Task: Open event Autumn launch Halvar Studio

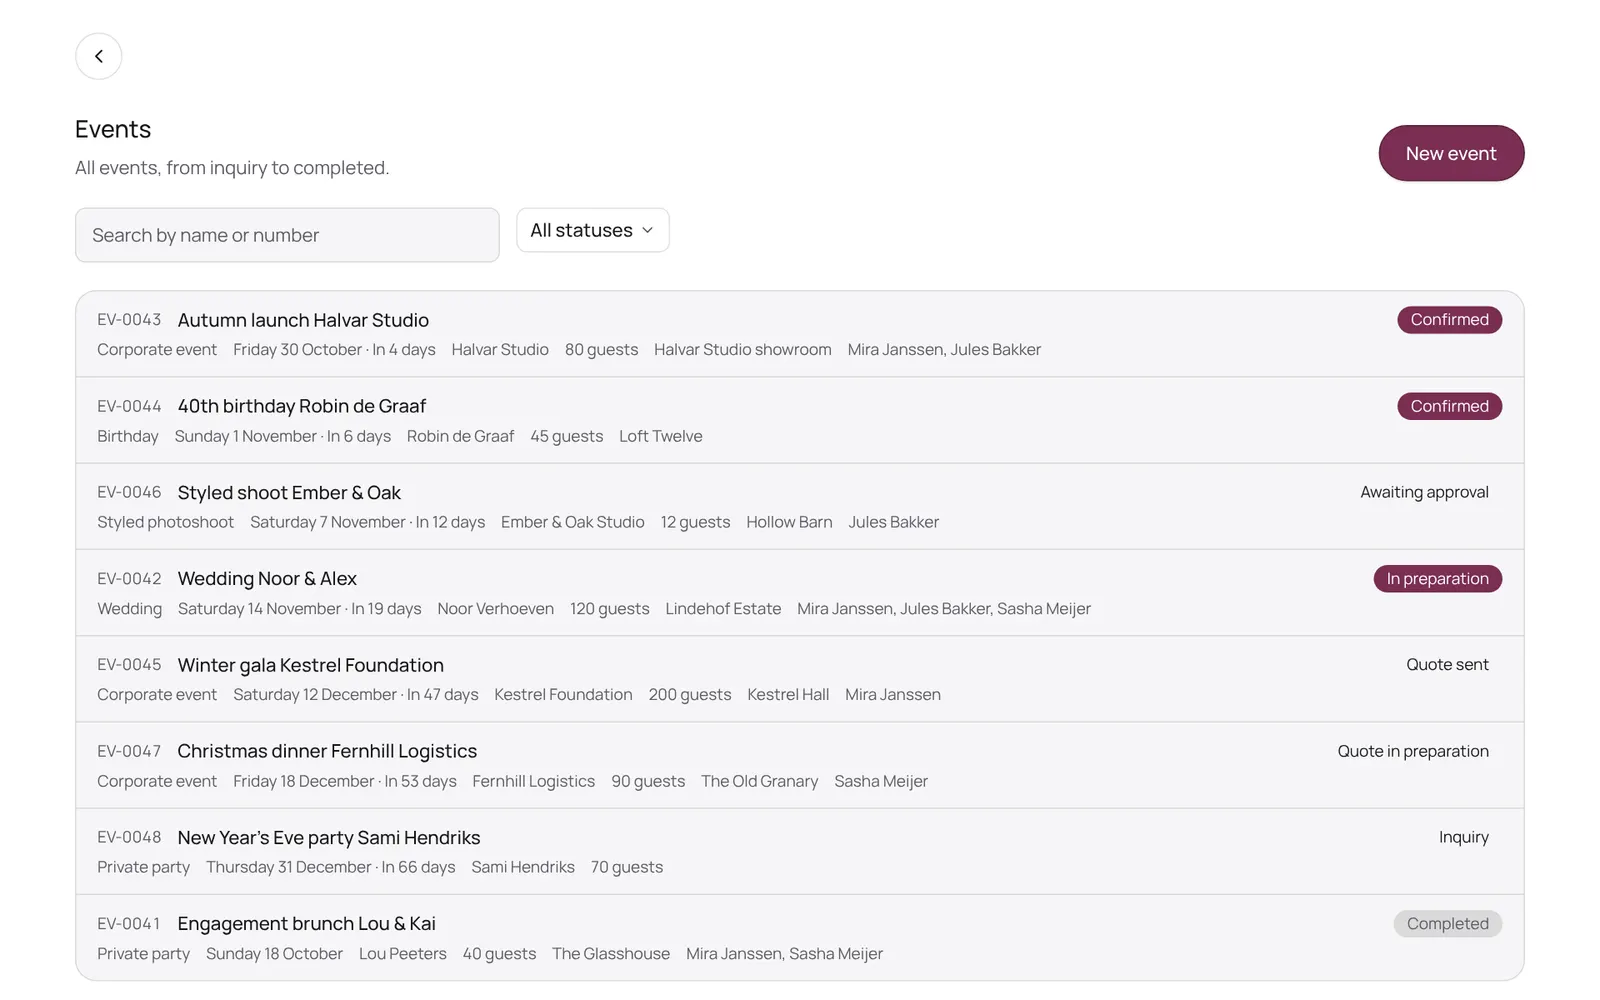Action: [799, 334]
